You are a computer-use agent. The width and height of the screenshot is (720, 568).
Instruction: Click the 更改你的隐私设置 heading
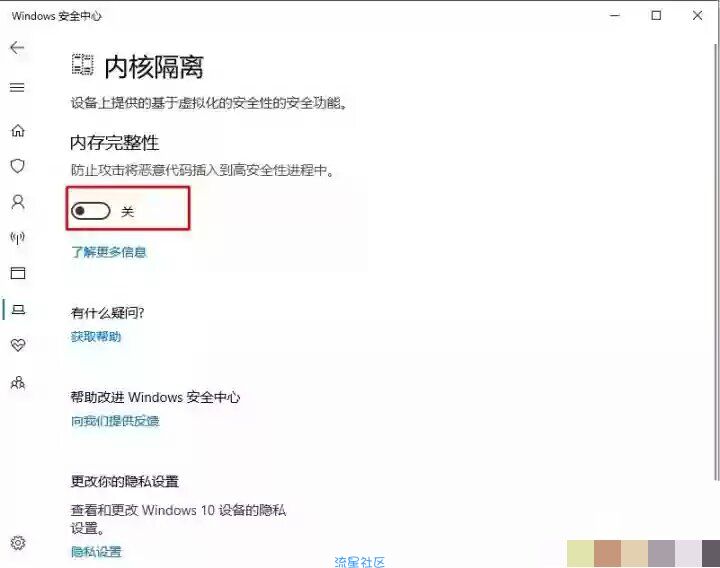(124, 482)
